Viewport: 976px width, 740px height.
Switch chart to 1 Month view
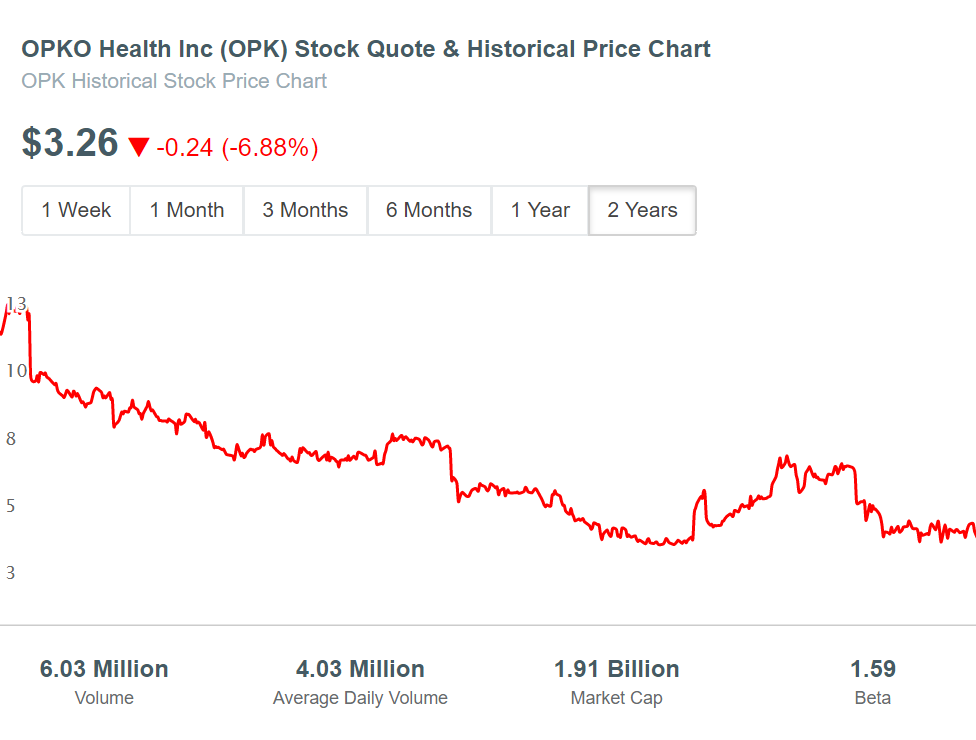pyautogui.click(x=187, y=210)
